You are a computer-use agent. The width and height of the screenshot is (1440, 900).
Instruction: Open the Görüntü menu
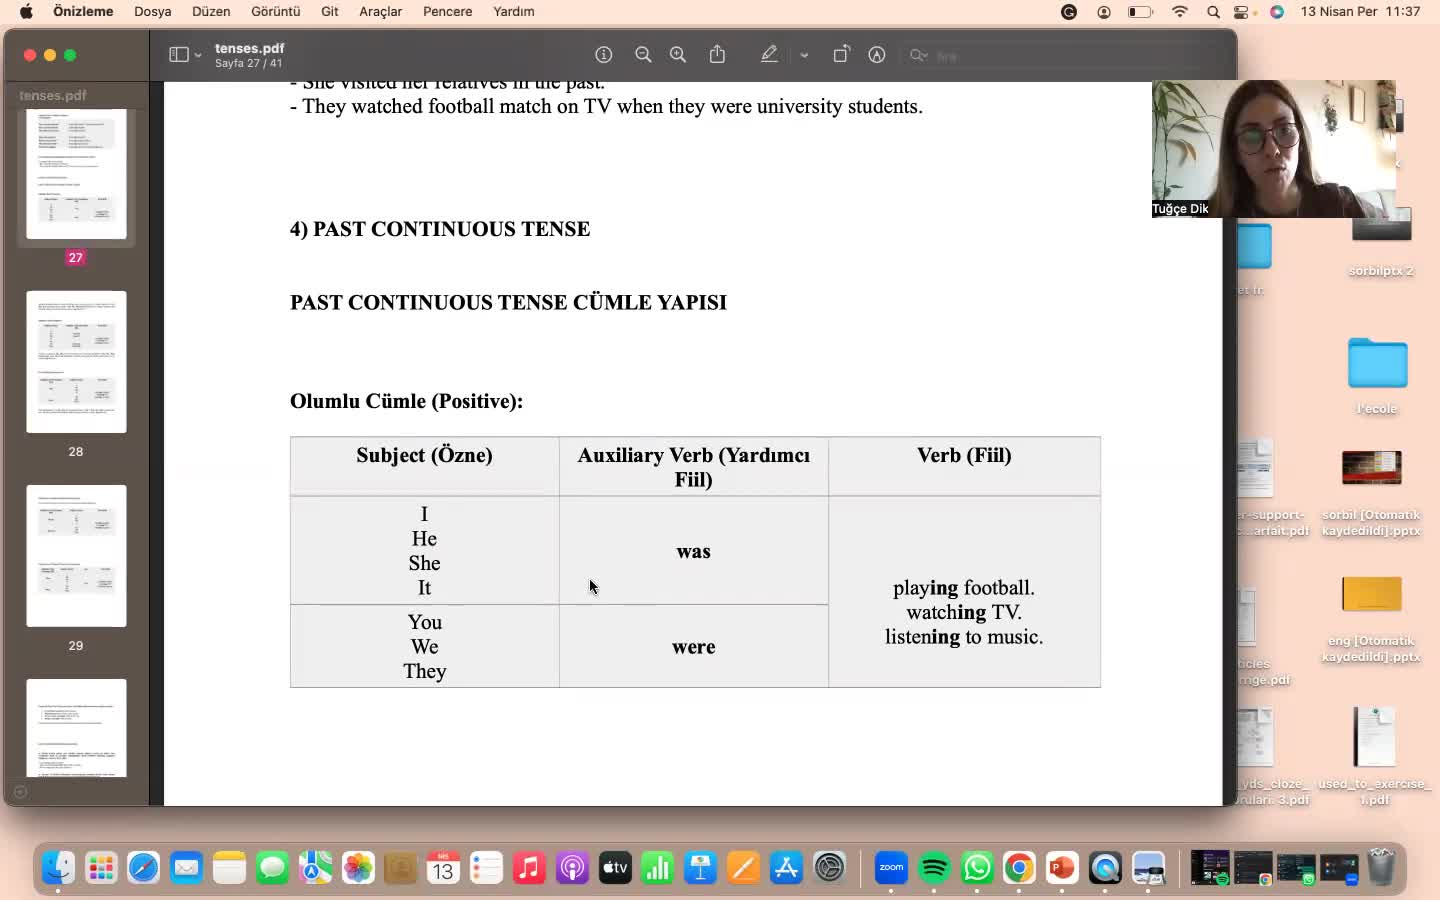[x=275, y=12]
